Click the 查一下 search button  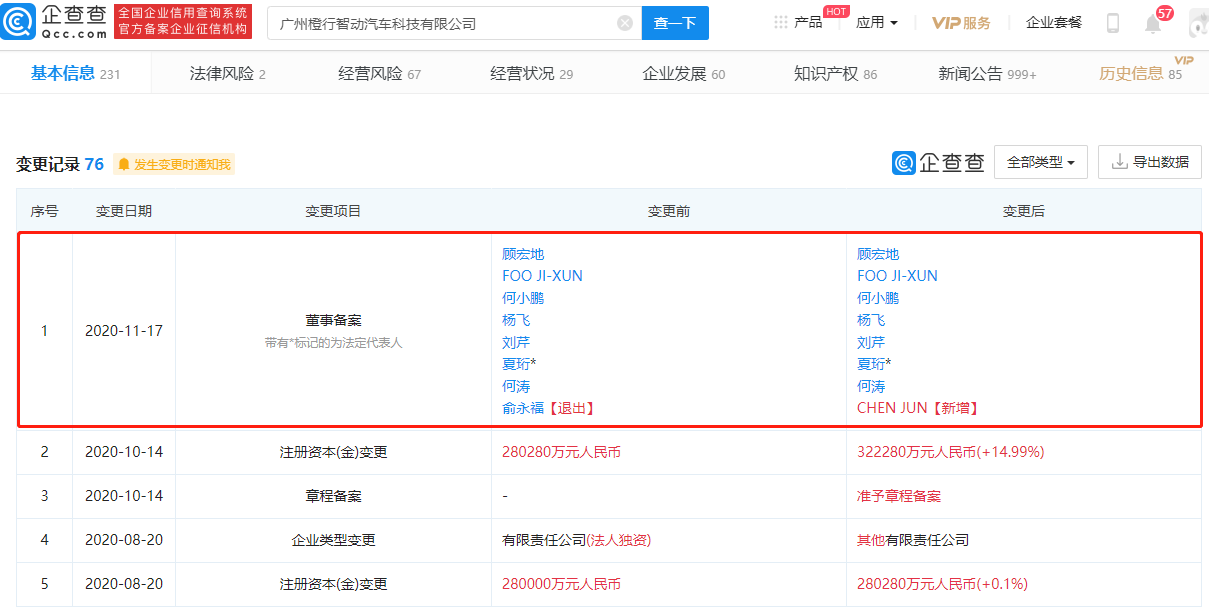tap(674, 23)
